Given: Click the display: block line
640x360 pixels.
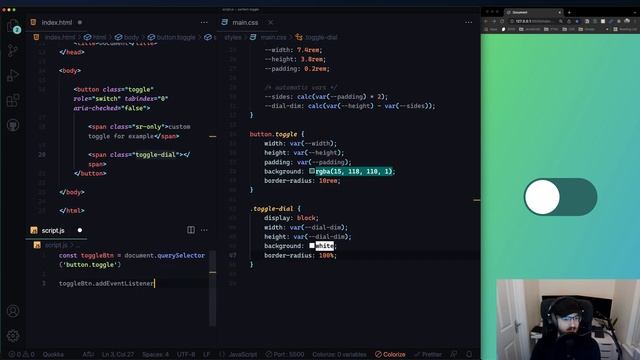Looking at the screenshot, I should pos(291,218).
